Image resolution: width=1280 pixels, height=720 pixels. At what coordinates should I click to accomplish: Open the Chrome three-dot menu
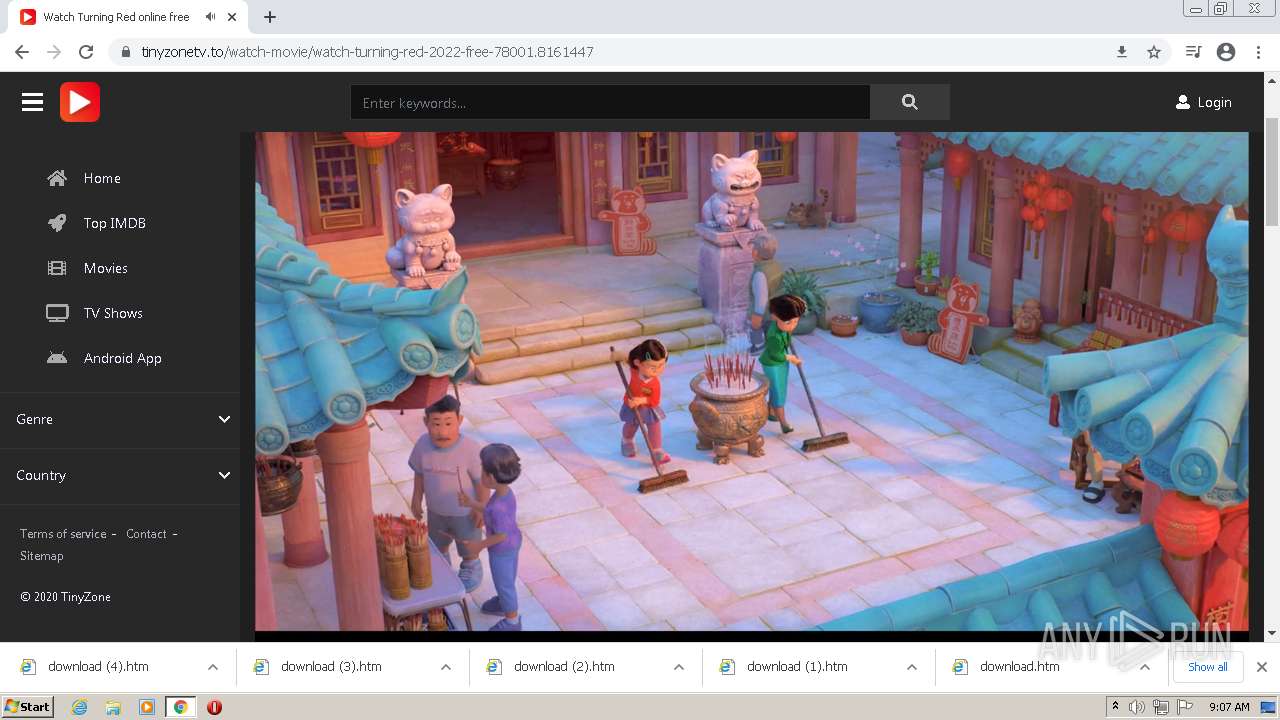tap(1258, 52)
